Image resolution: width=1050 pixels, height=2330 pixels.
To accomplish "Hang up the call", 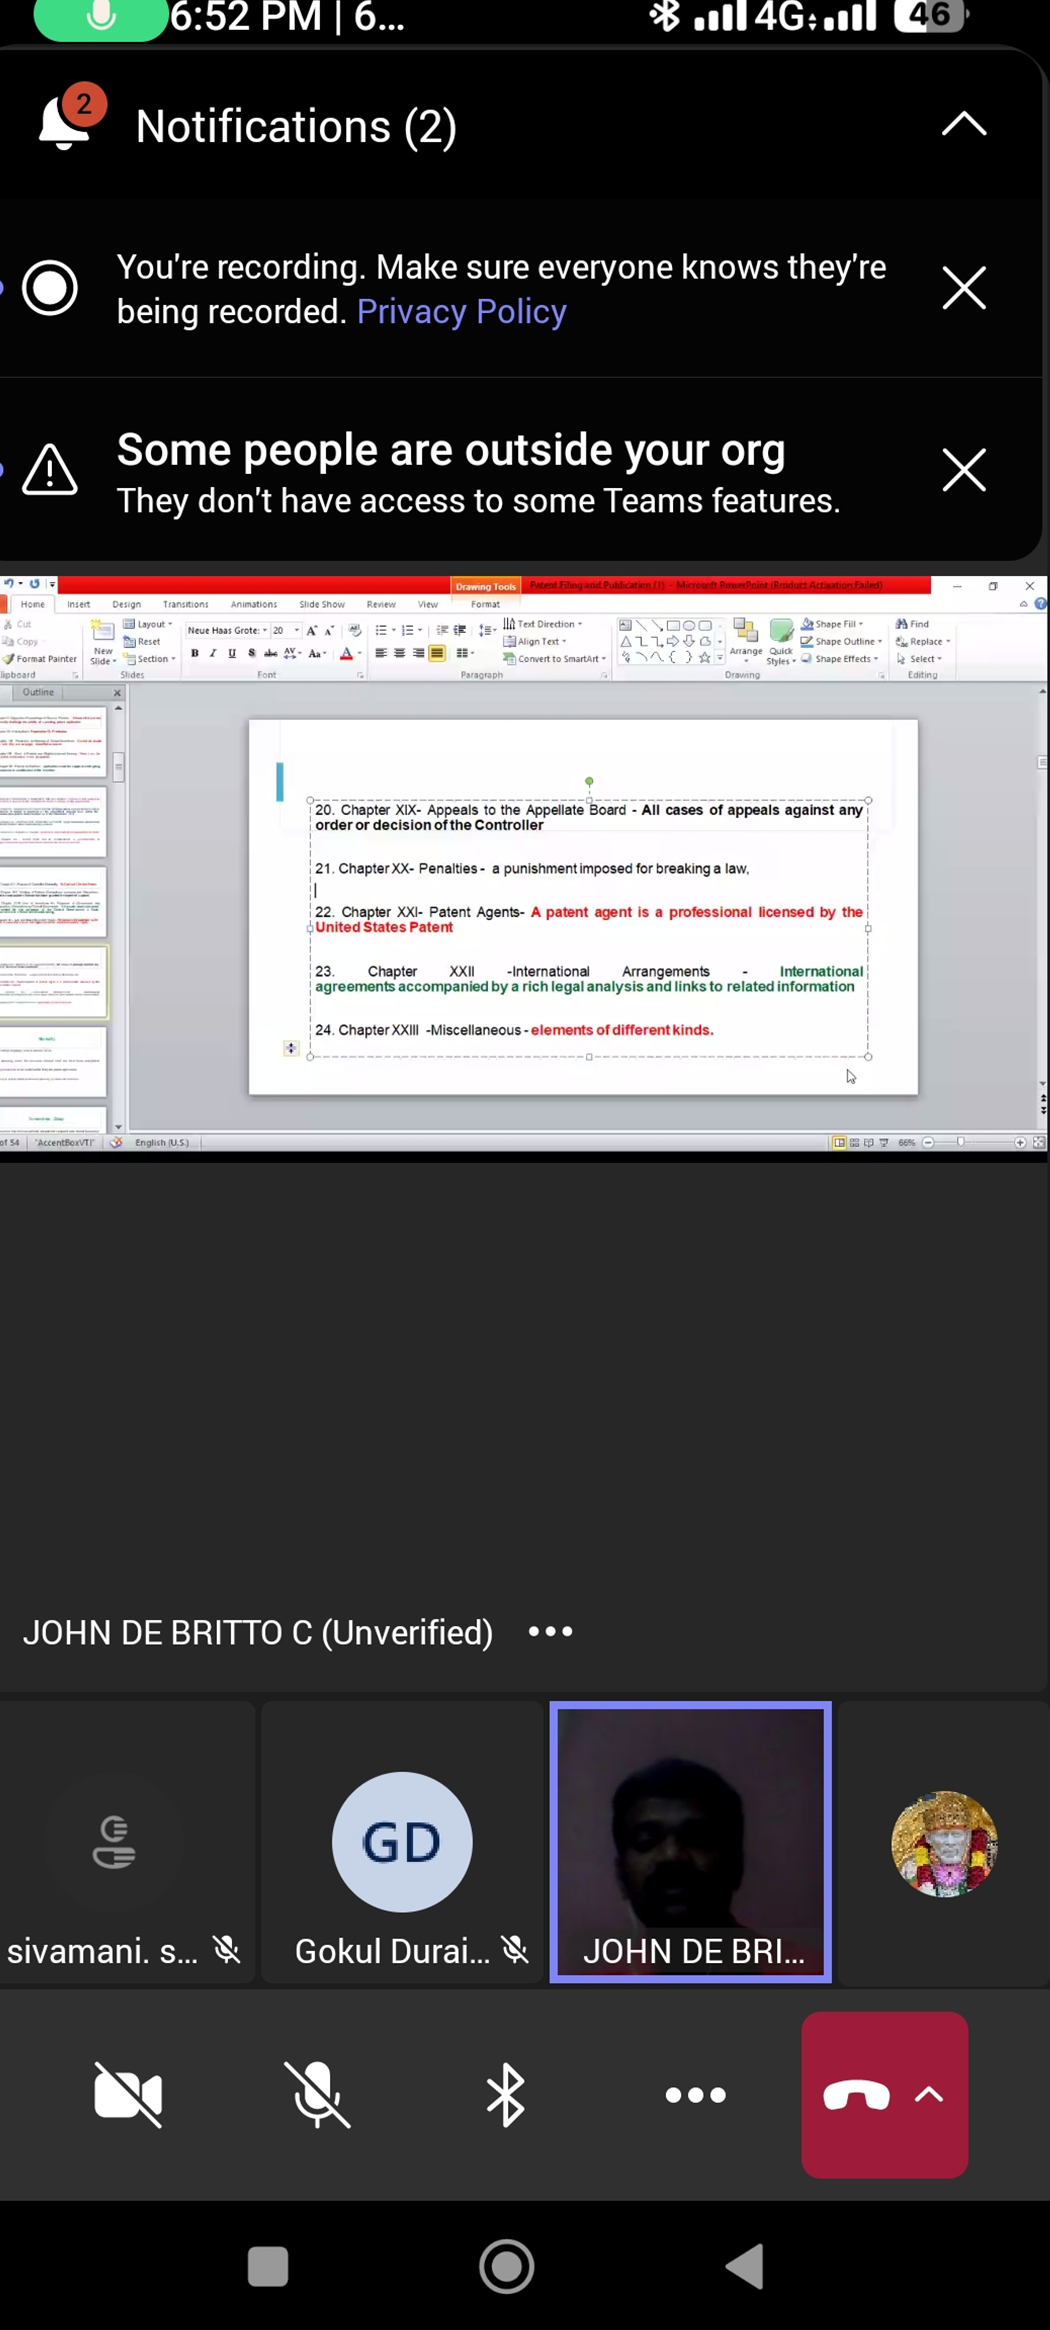I will pyautogui.click(x=856, y=2094).
